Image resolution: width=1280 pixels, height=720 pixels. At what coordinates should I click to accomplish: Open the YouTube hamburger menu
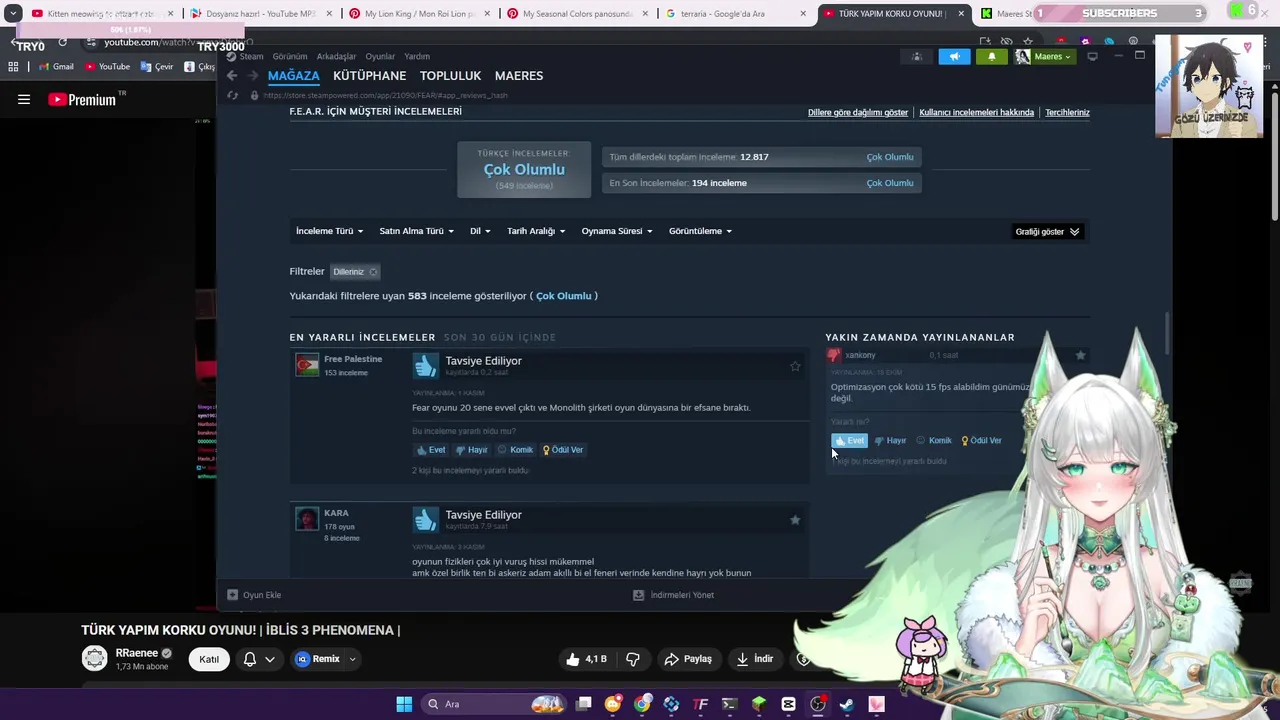(x=24, y=99)
